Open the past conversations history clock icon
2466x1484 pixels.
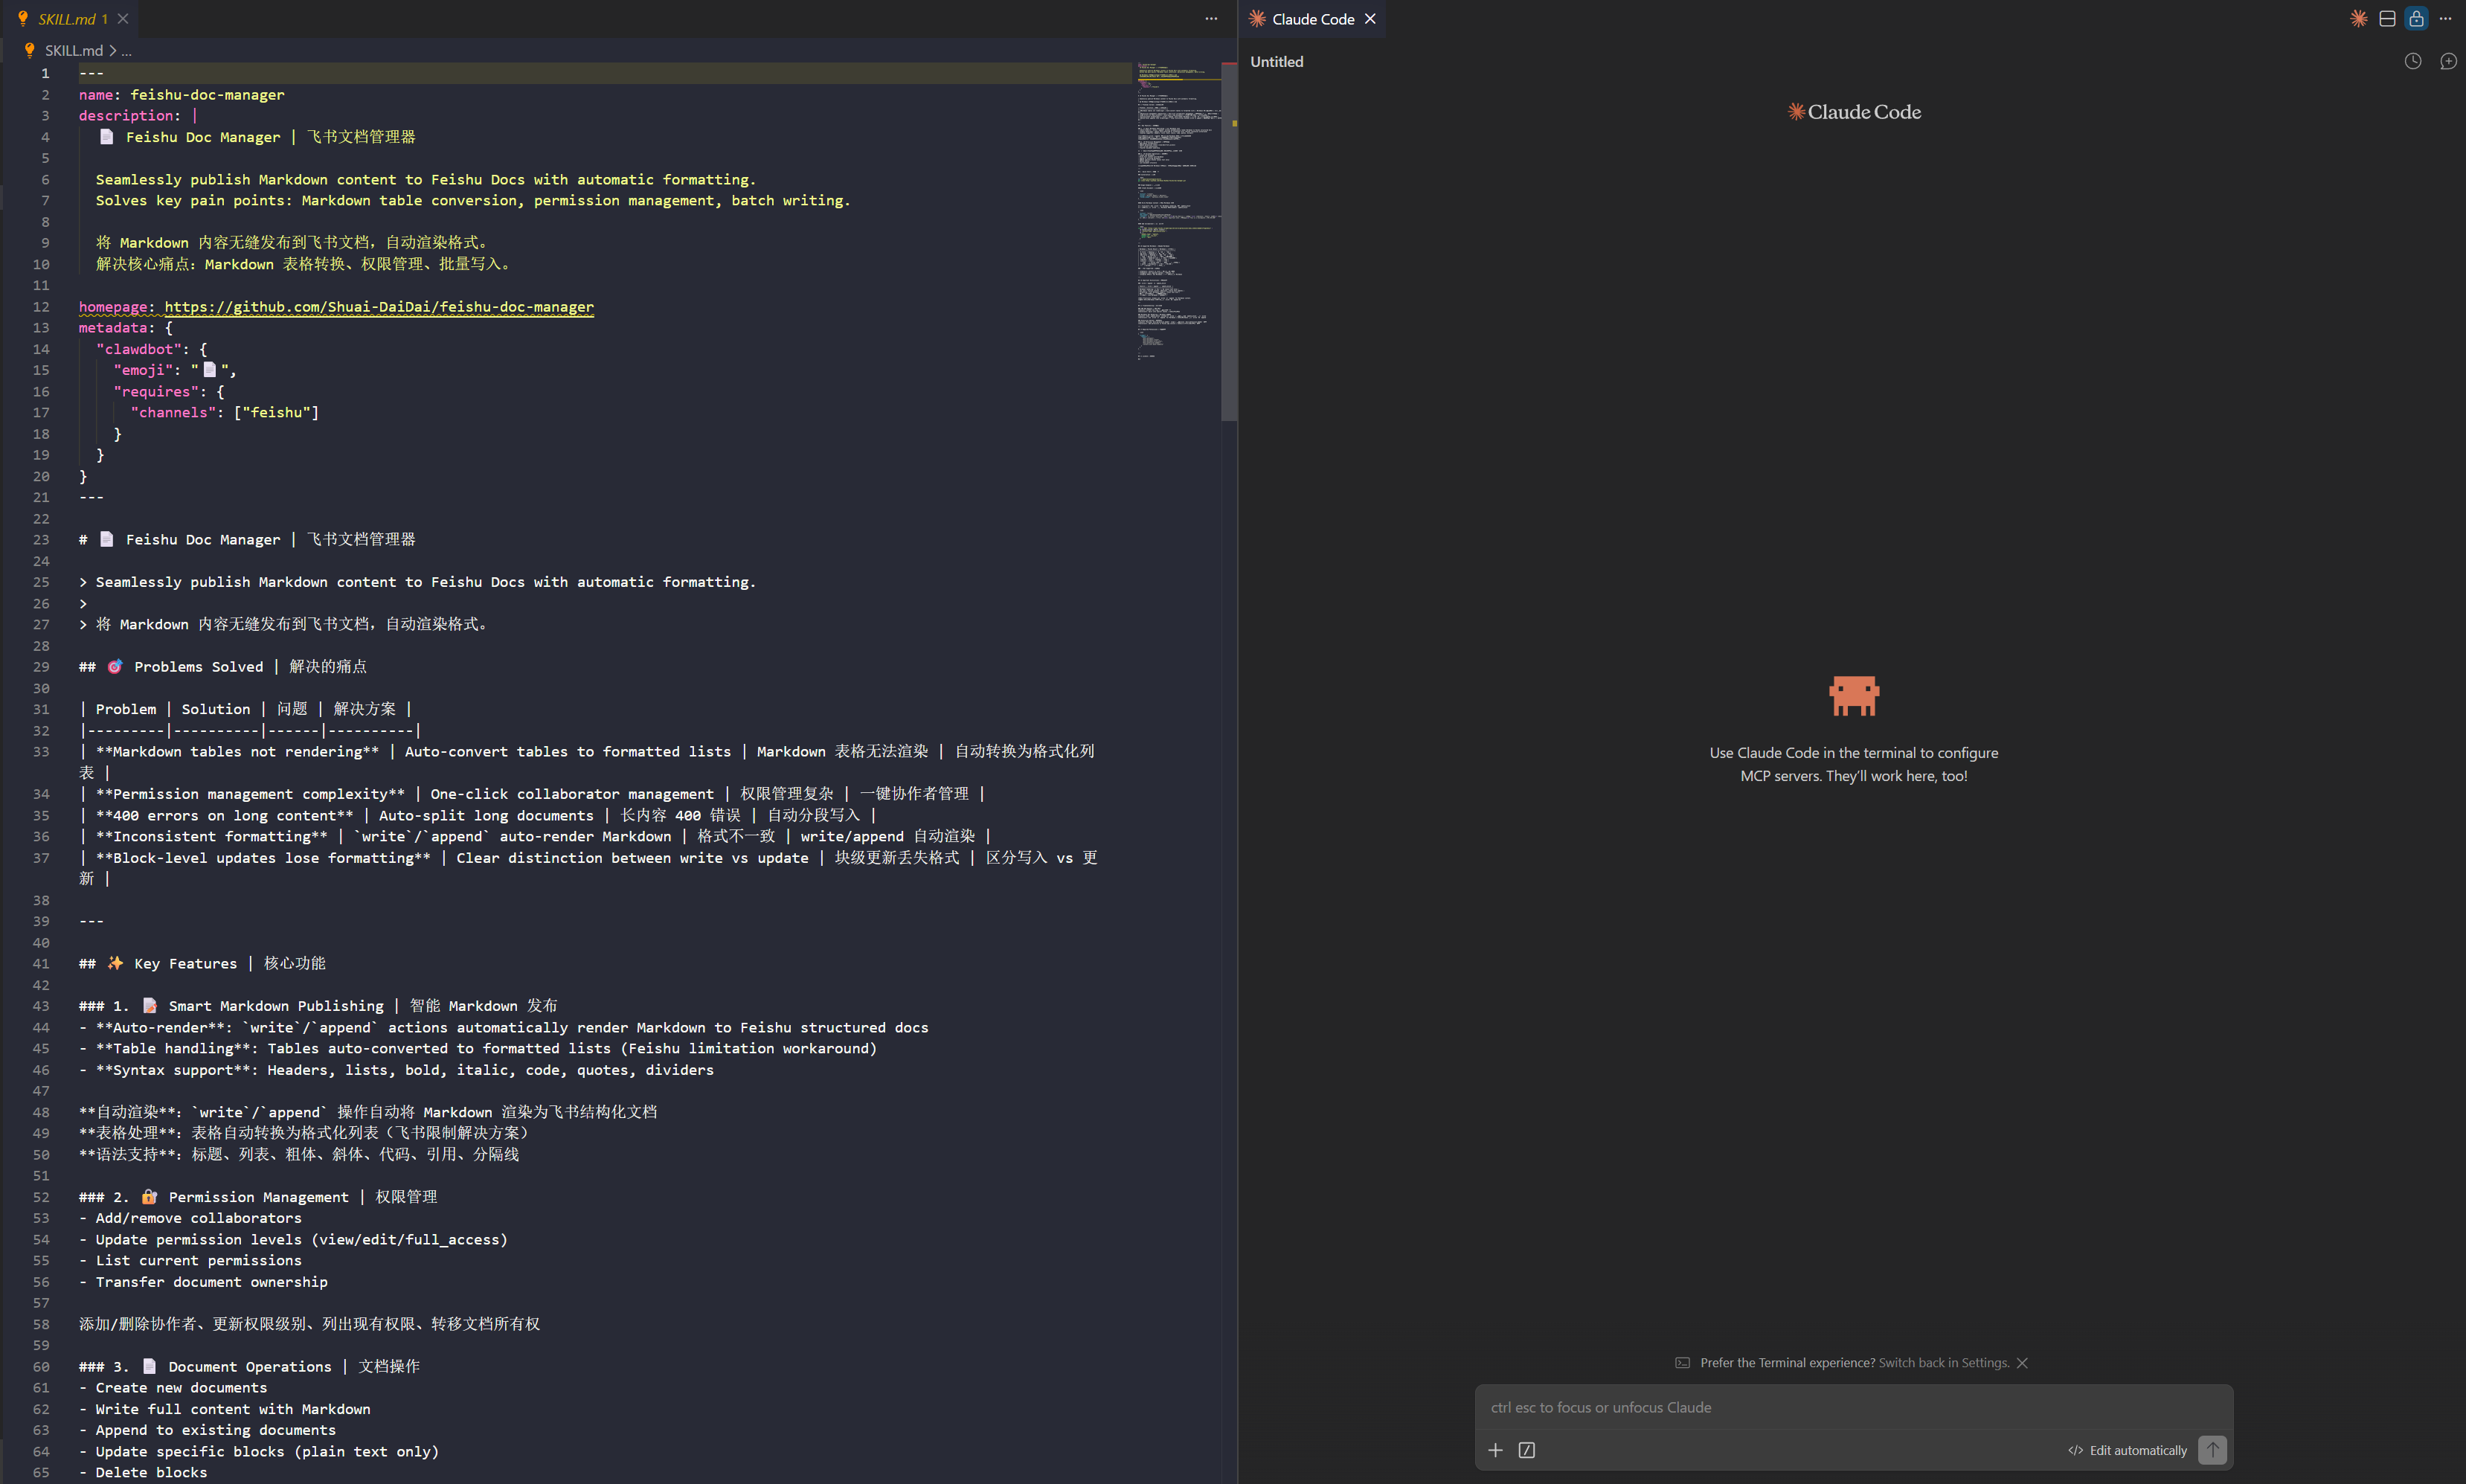tap(2412, 61)
